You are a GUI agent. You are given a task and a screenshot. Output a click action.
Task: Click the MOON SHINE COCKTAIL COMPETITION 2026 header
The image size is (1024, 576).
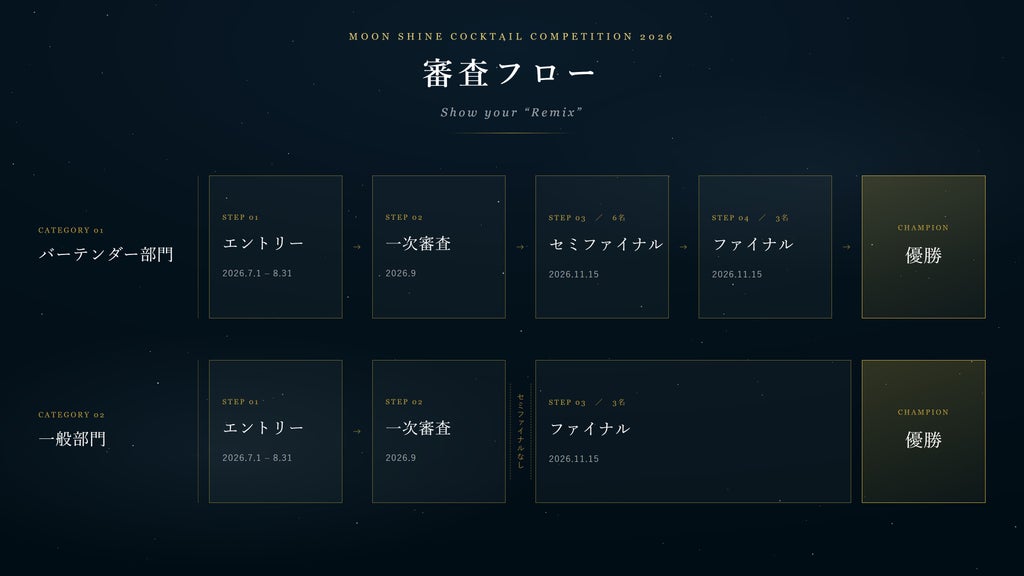(511, 37)
